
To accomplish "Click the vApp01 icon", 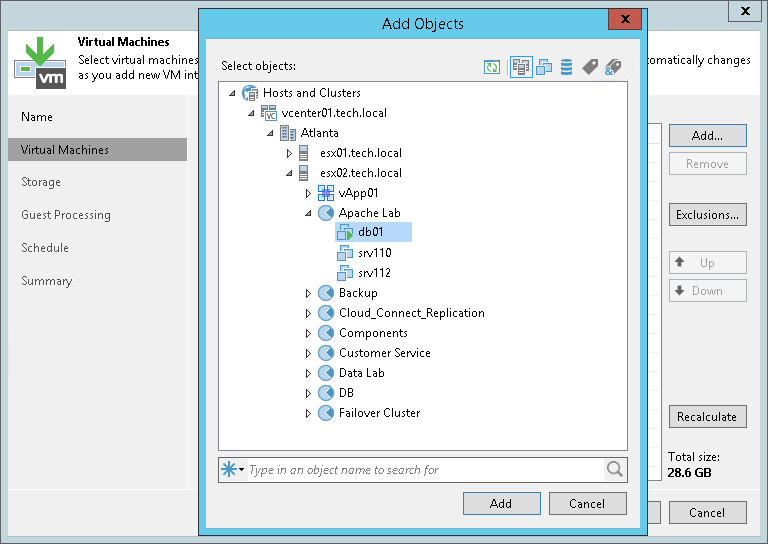I will click(x=326, y=193).
